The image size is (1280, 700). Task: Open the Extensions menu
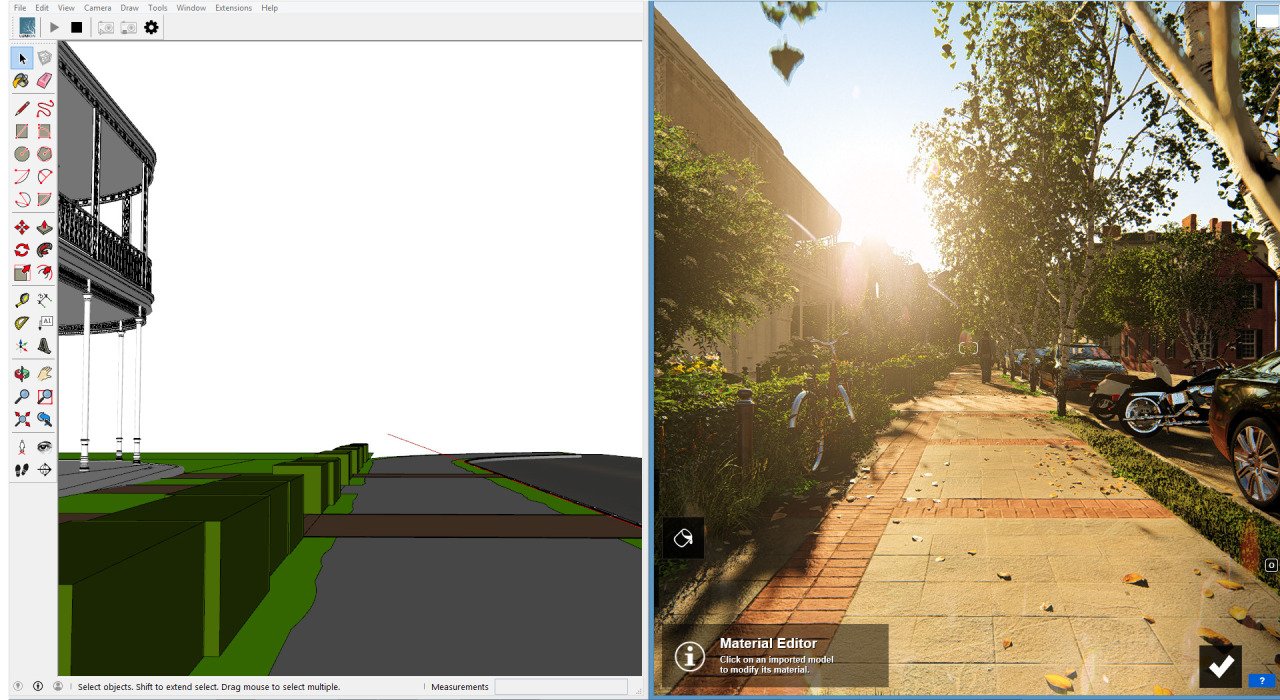(x=233, y=8)
